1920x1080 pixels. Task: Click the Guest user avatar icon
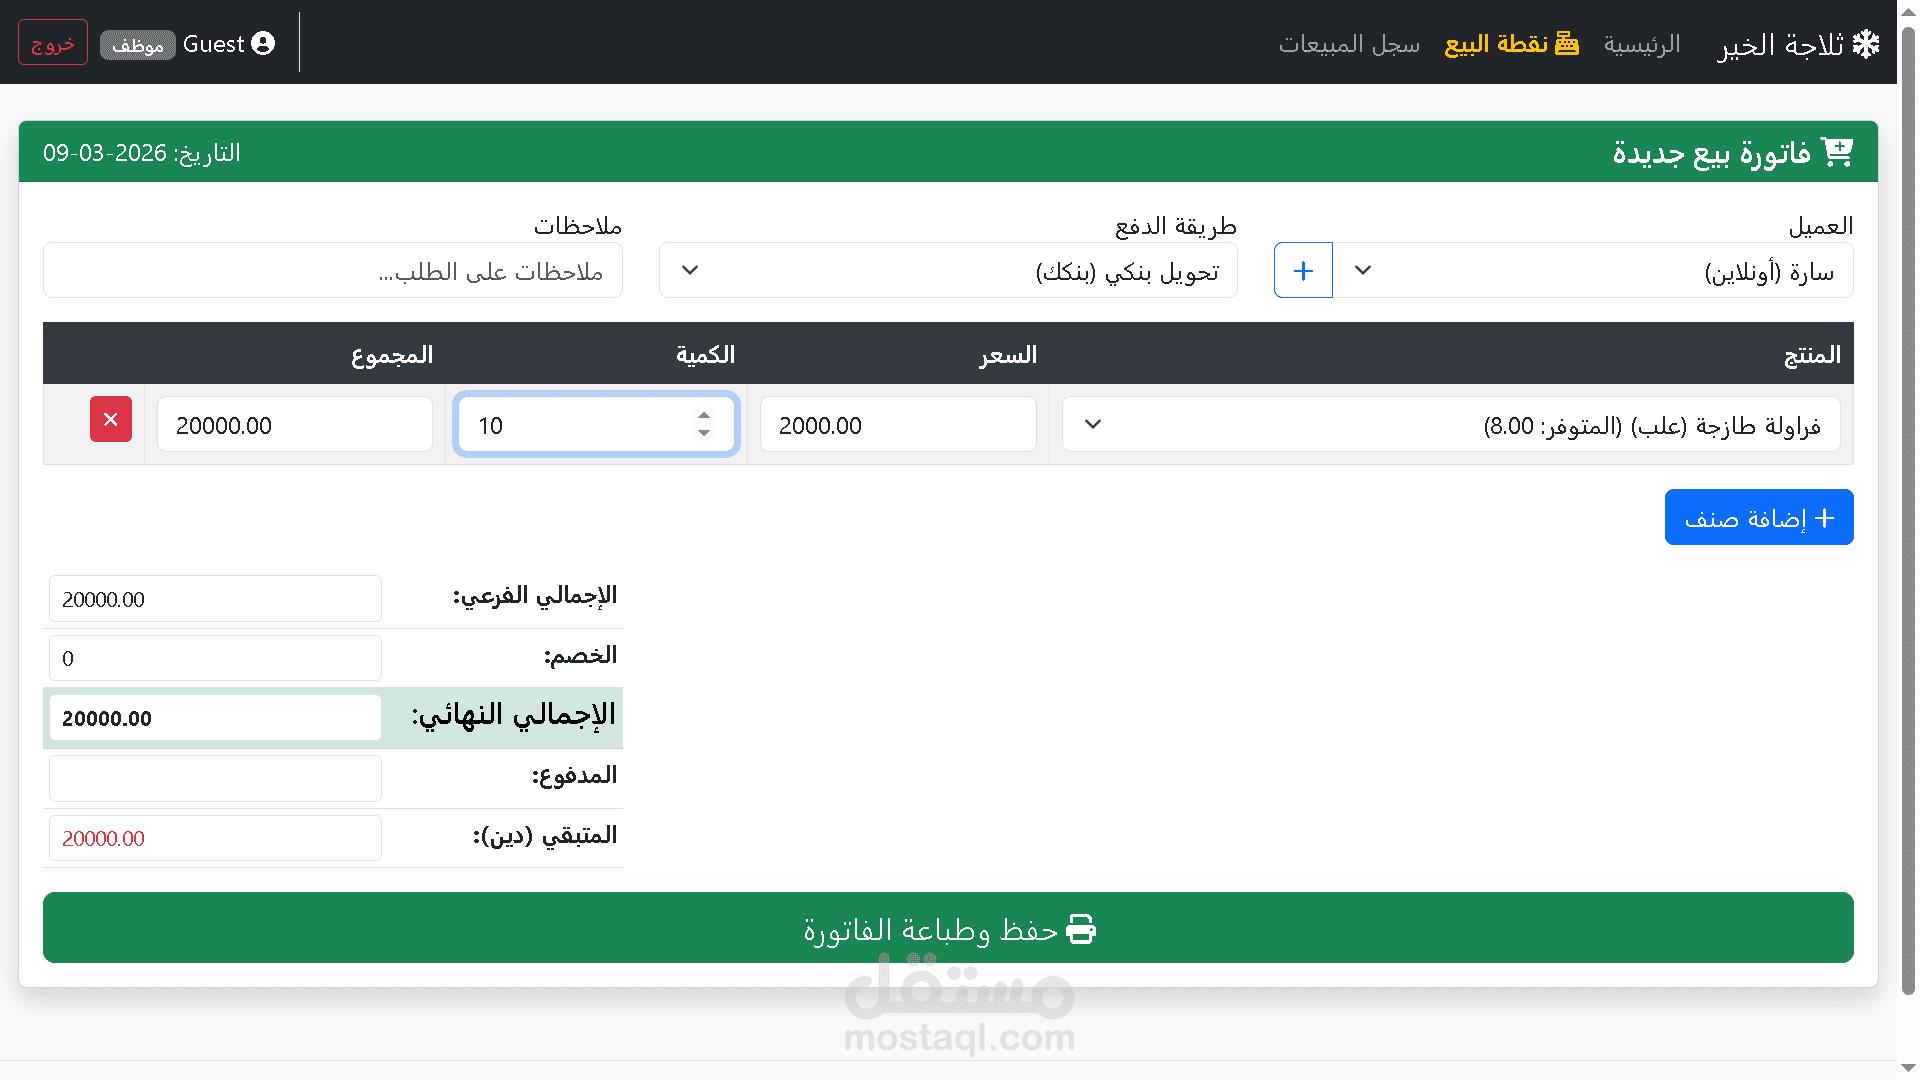point(263,43)
